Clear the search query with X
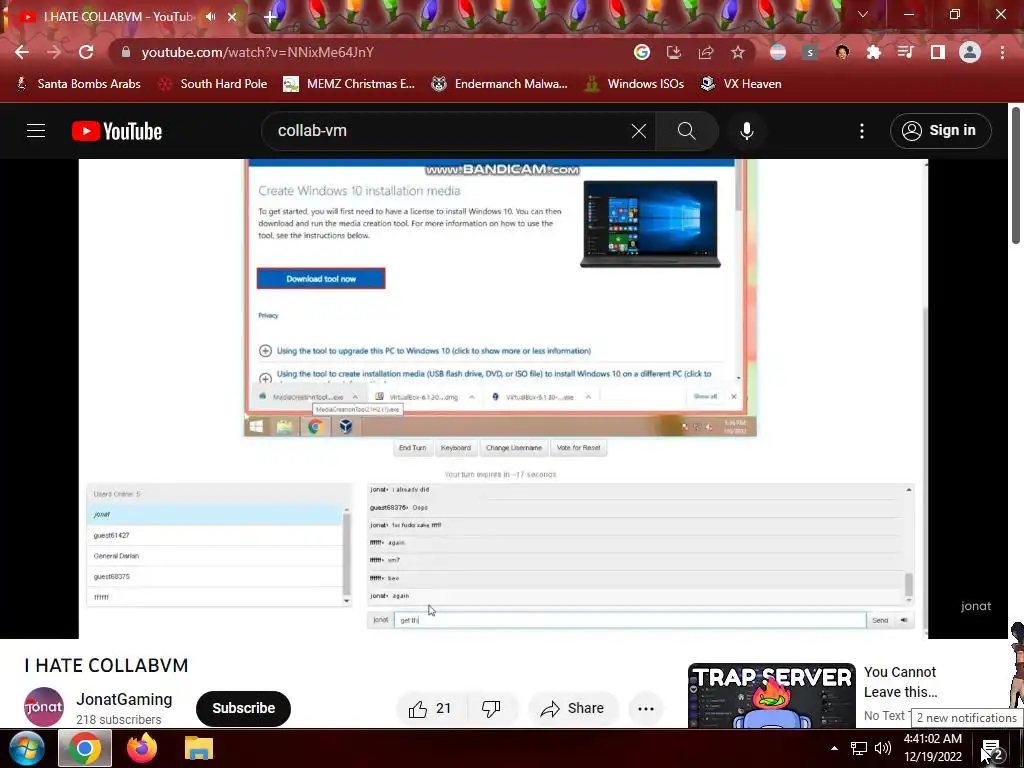1024x768 pixels. [639, 131]
